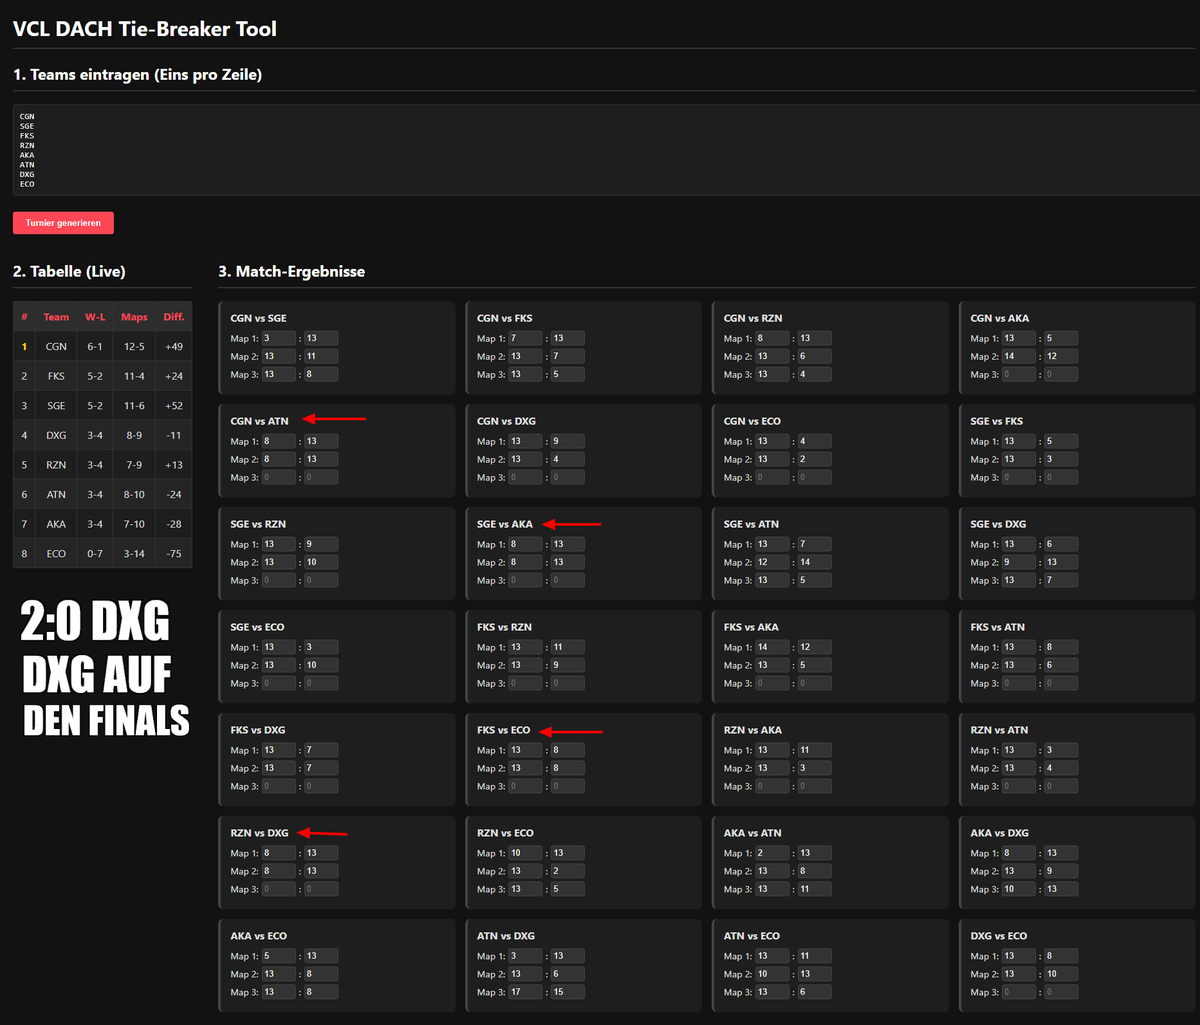Focus SGE vs ATN Map 2 right score
The height and width of the screenshot is (1025, 1200).
pos(814,562)
